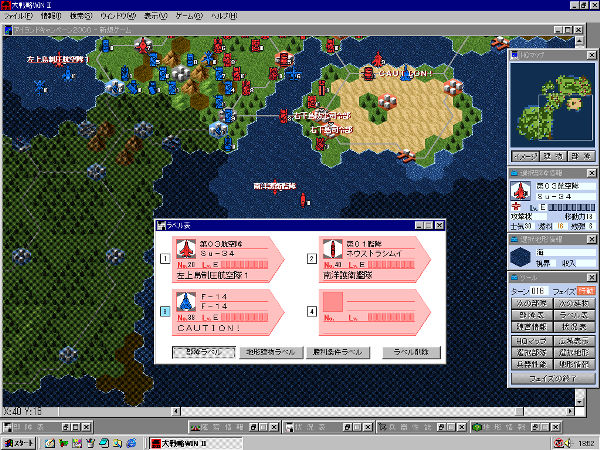Screen dimensions: 600x450
Task: Open the ゲーム(G) menu
Action: (x=189, y=16)
